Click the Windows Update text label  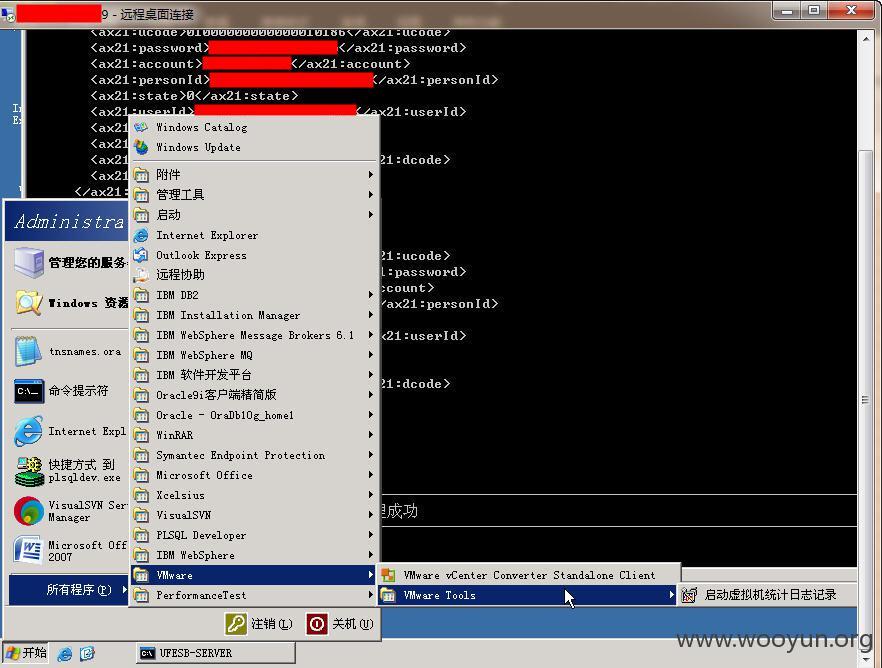[199, 147]
